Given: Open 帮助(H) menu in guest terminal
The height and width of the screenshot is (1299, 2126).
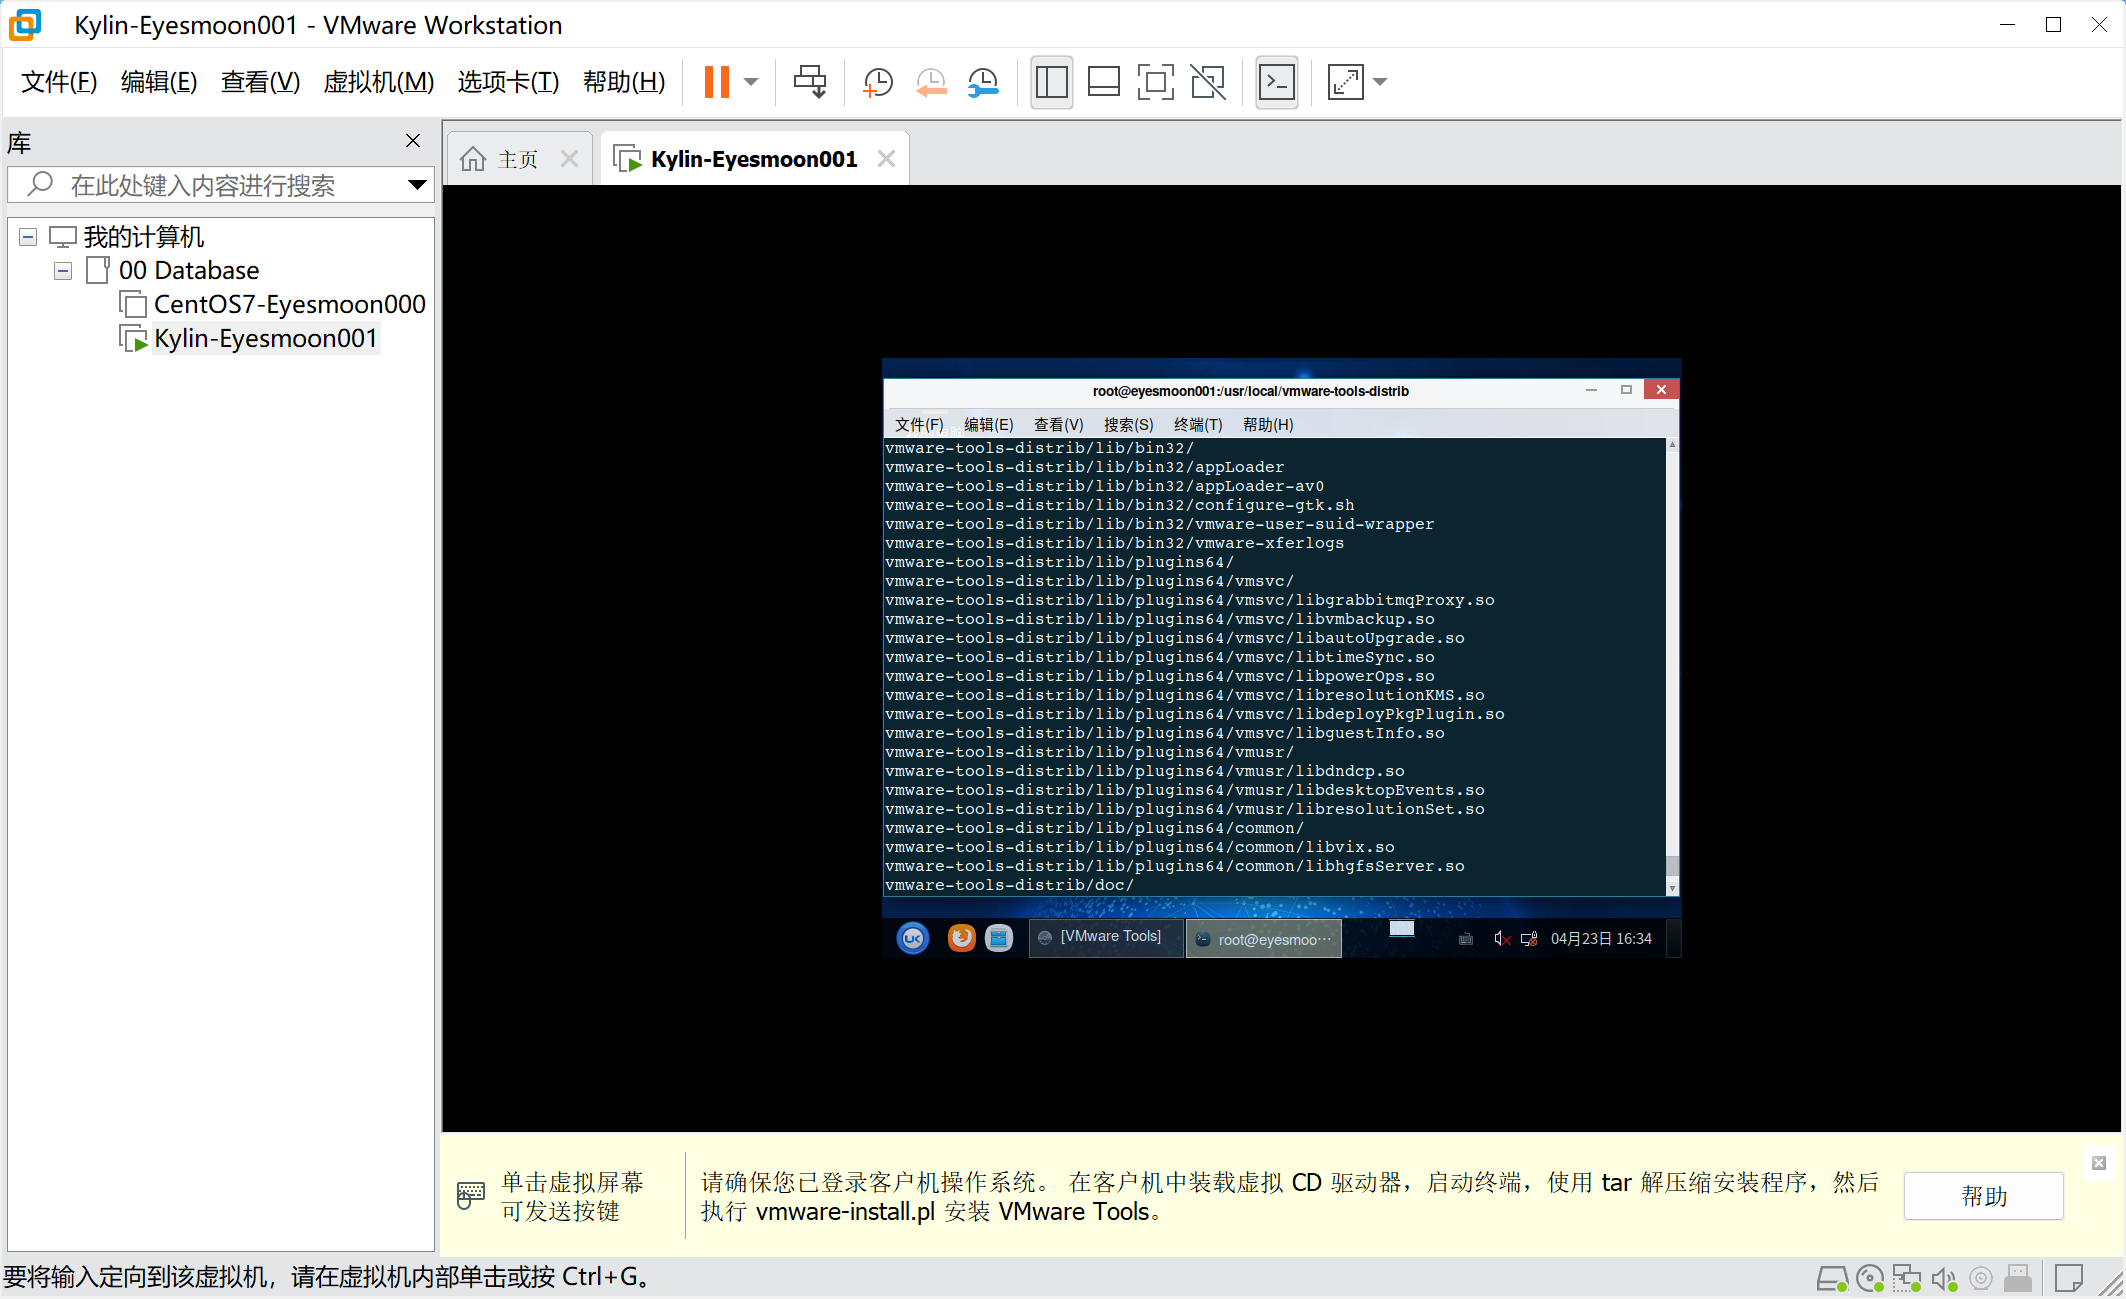Looking at the screenshot, I should 1268,425.
